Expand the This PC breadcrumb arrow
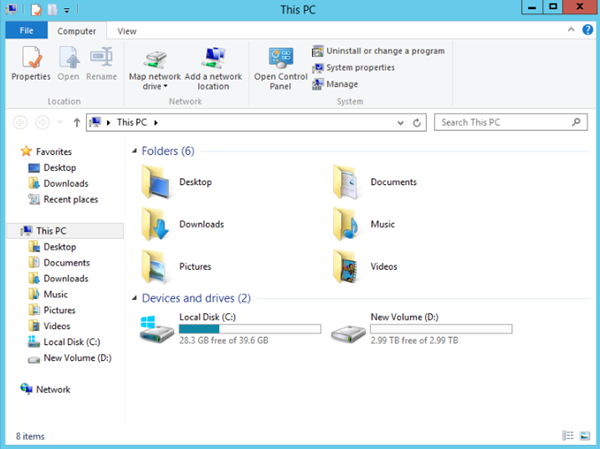The width and height of the screenshot is (600, 449). [156, 123]
